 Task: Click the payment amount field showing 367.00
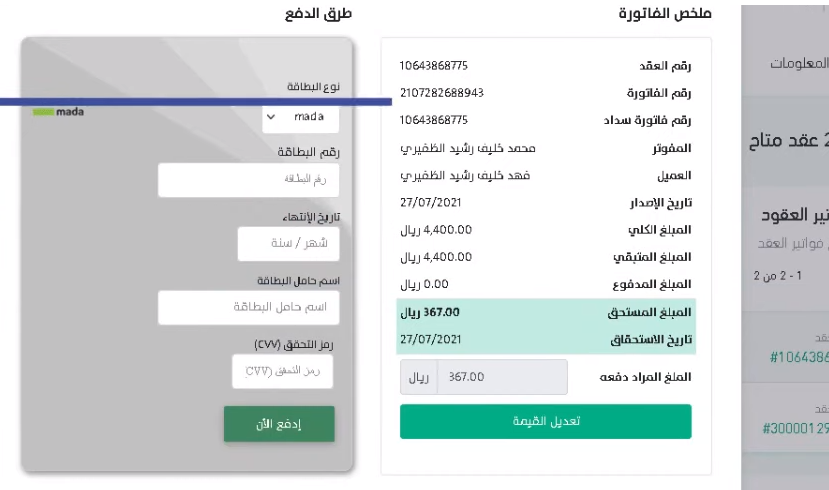pyautogui.click(x=502, y=377)
